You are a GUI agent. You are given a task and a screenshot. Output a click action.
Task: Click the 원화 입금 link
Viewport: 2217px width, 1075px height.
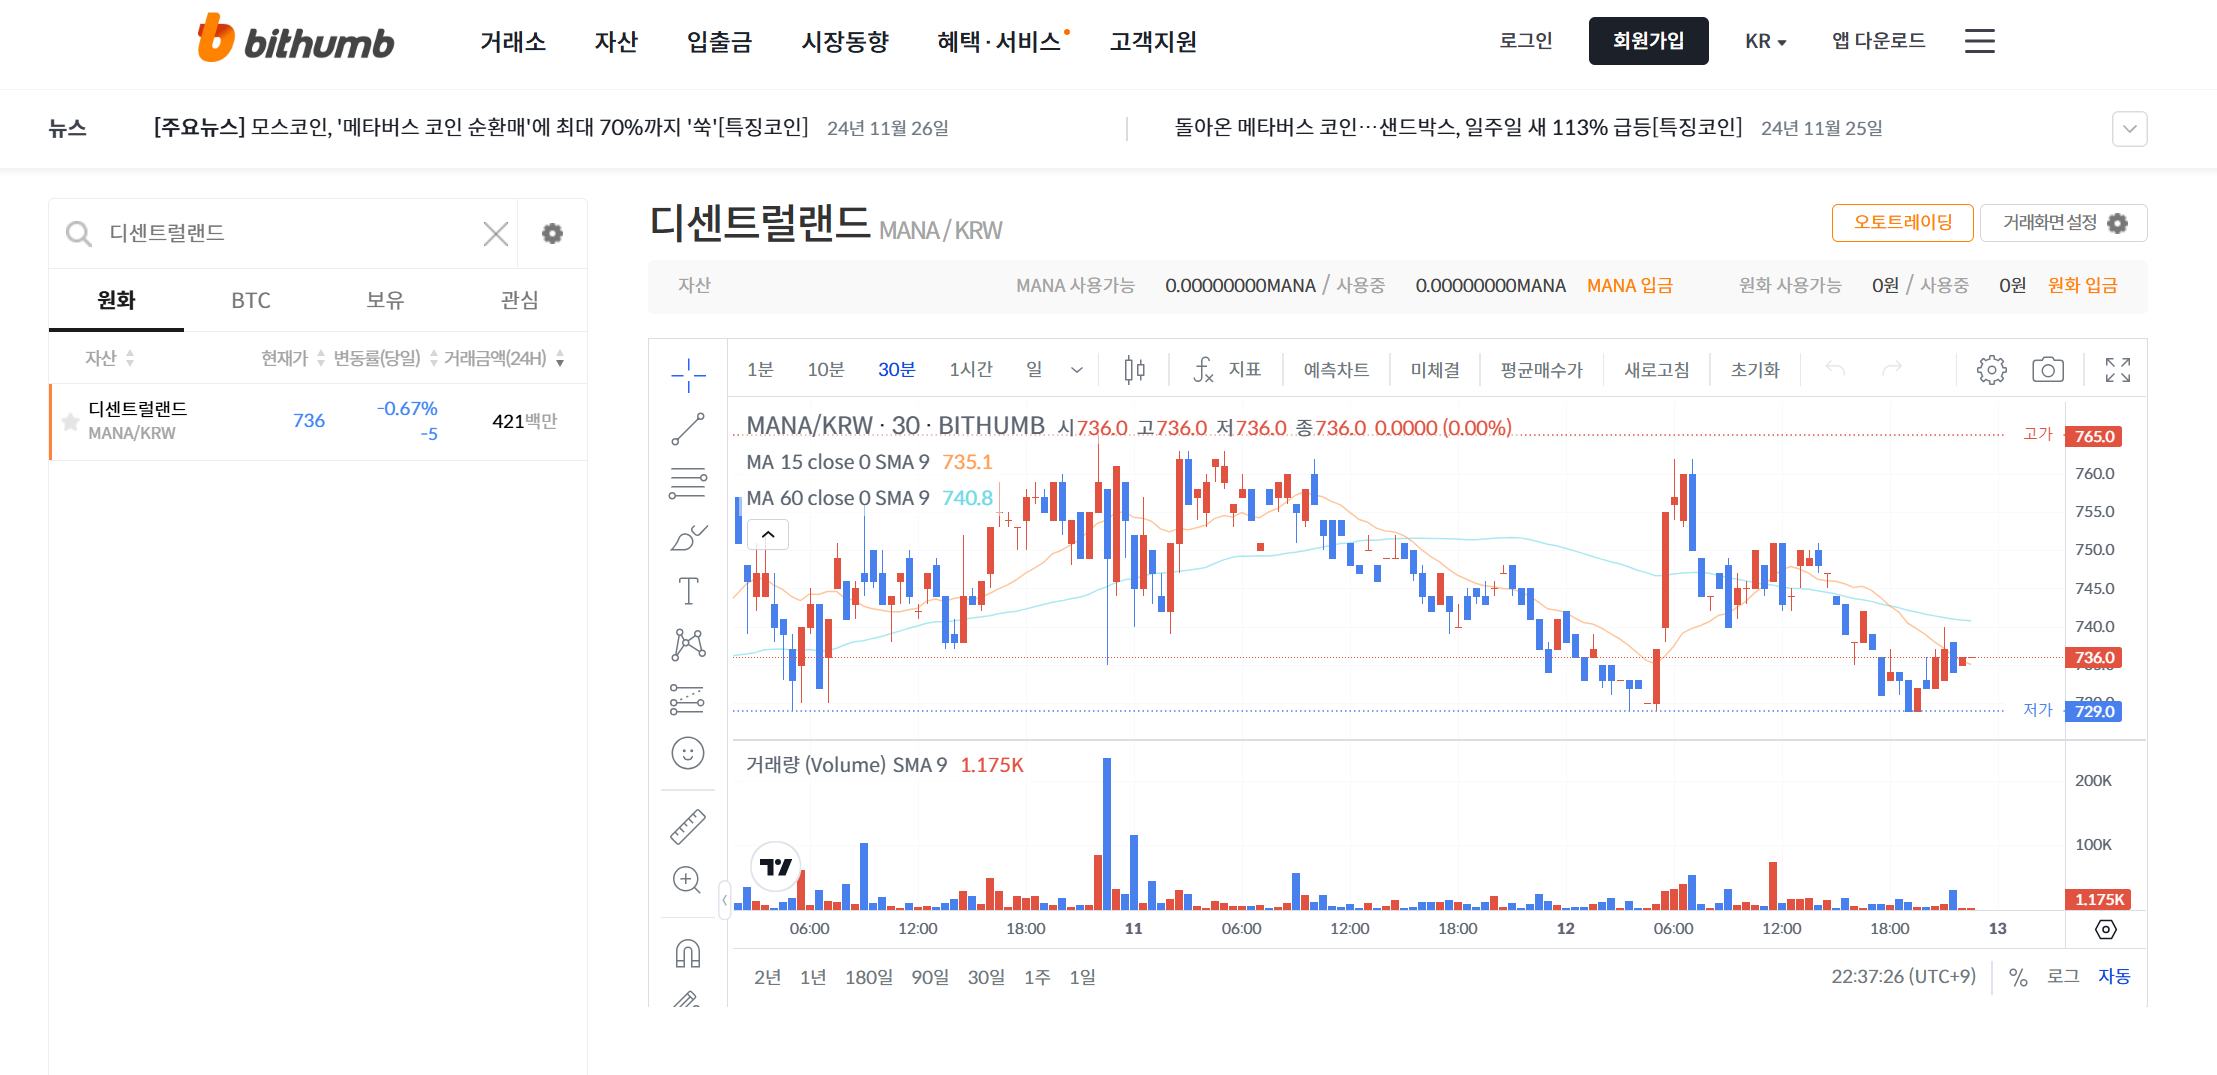(2083, 286)
